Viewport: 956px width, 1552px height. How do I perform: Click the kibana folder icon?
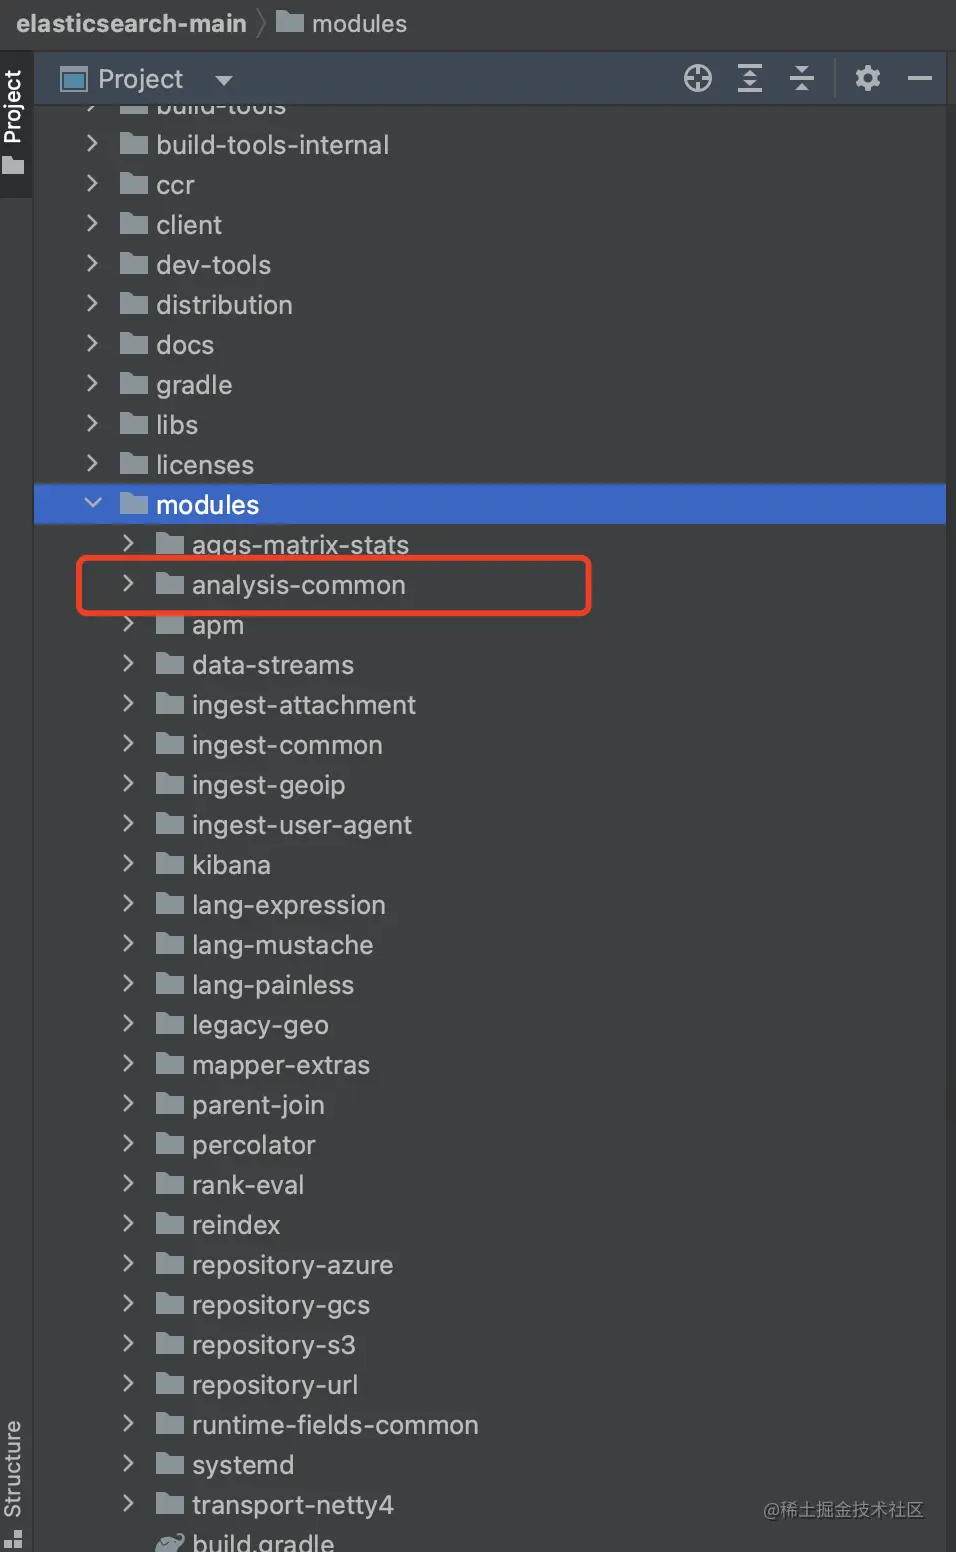(170, 864)
